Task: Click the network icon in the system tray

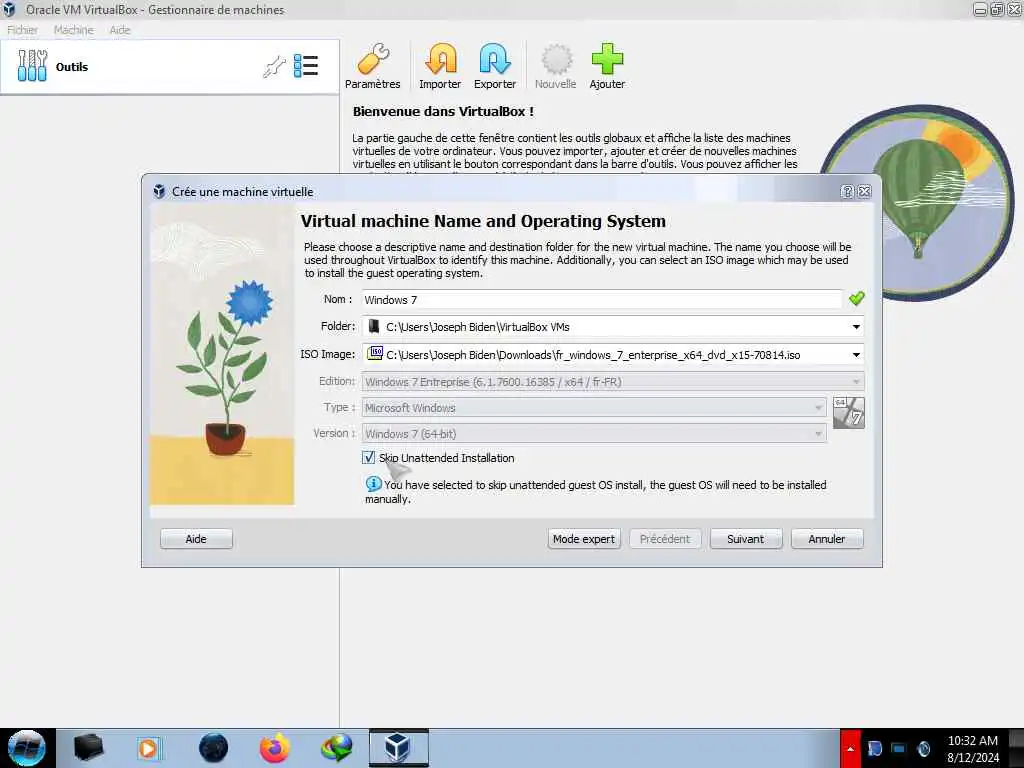Action: pyautogui.click(x=899, y=748)
